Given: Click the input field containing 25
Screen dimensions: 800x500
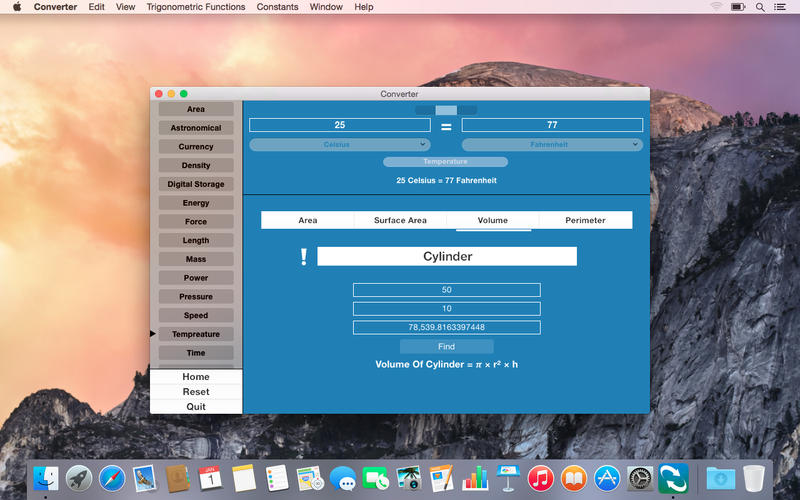Looking at the screenshot, I should (340, 125).
